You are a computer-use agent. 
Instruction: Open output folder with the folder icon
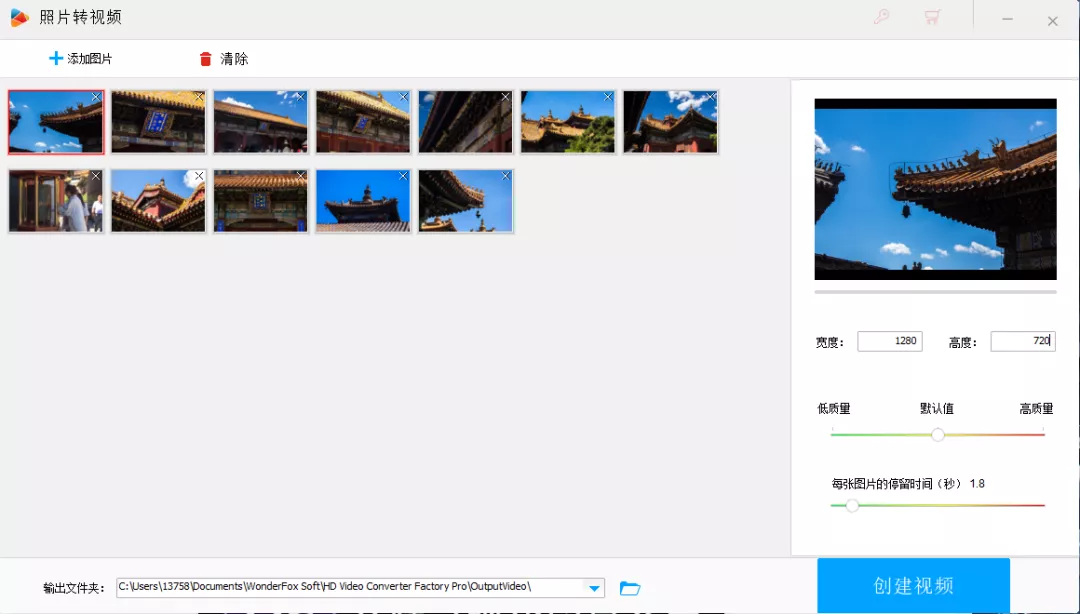(630, 588)
